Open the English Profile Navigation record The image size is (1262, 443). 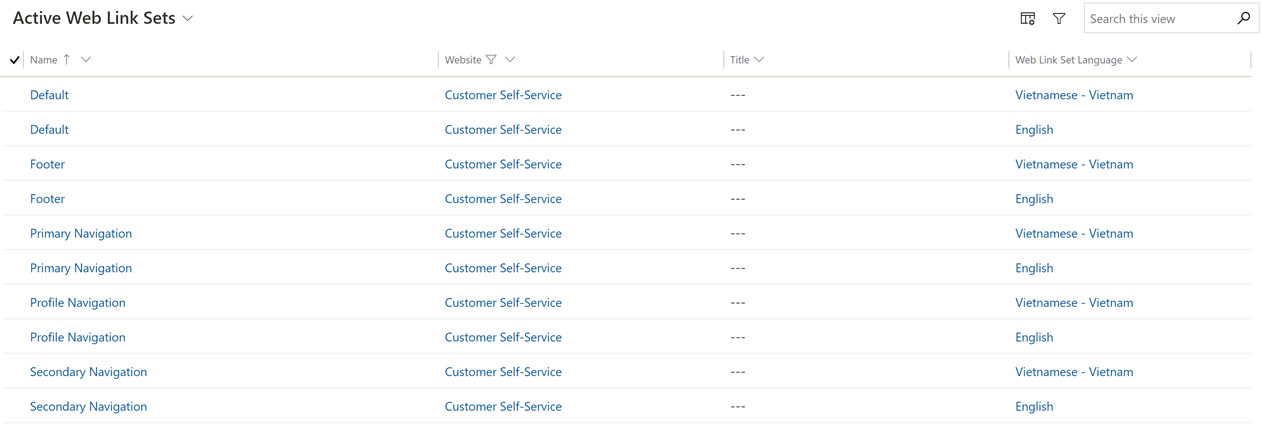click(x=78, y=337)
